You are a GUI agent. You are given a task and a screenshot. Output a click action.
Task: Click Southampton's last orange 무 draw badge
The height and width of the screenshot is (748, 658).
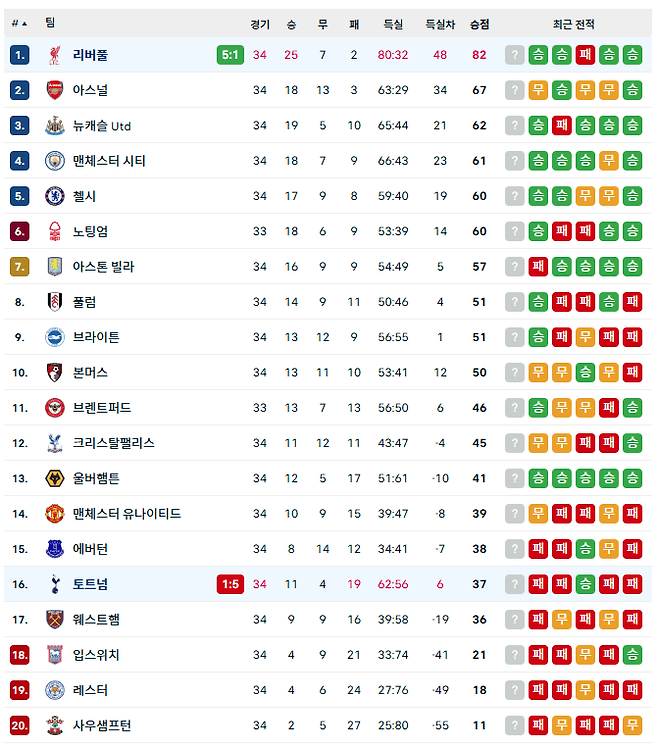coord(632,726)
